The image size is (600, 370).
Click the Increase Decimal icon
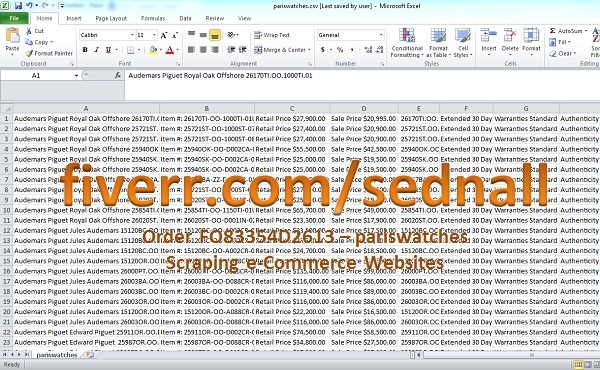(368, 50)
